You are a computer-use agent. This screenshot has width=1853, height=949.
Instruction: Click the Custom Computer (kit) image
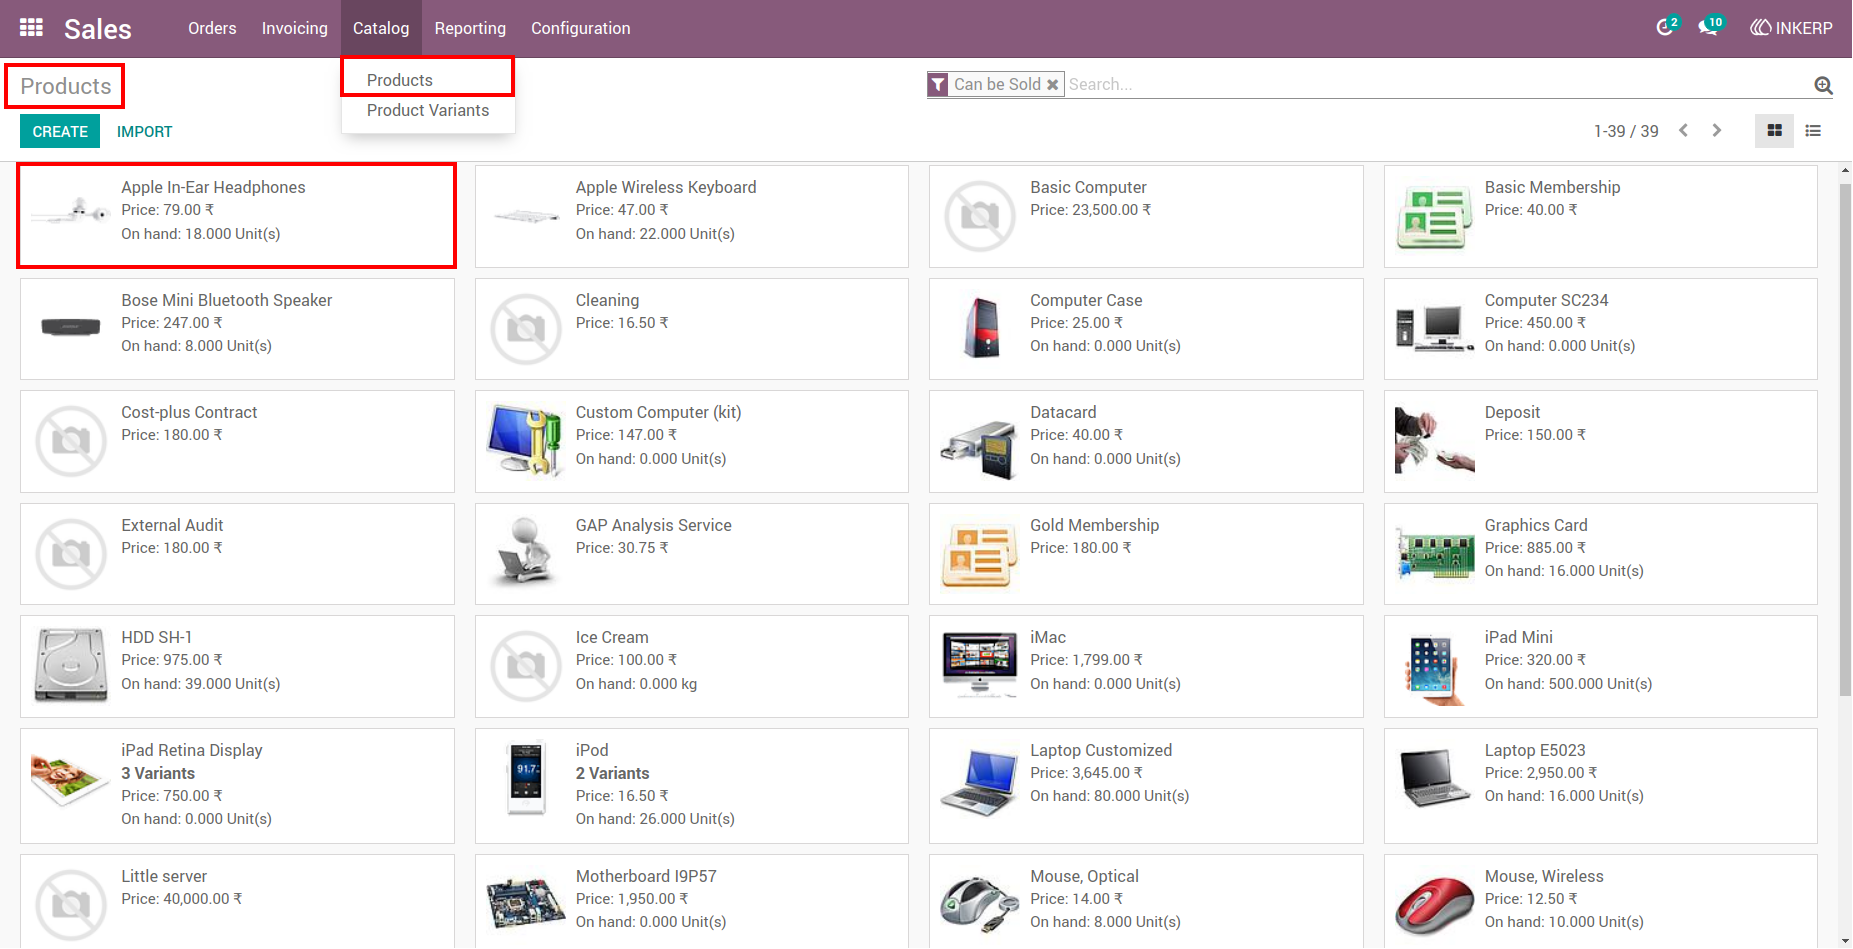click(525, 440)
